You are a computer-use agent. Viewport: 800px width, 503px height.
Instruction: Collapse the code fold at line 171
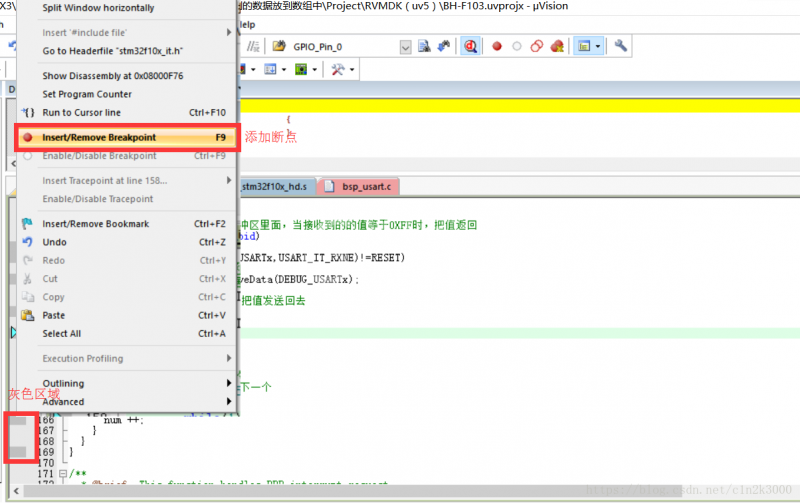pyautogui.click(x=63, y=473)
